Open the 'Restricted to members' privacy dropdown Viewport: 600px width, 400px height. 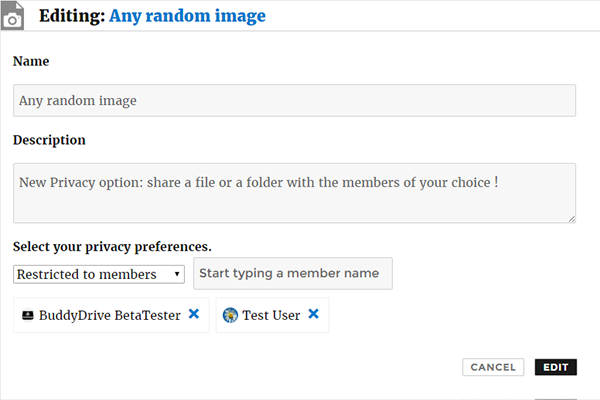(x=98, y=274)
